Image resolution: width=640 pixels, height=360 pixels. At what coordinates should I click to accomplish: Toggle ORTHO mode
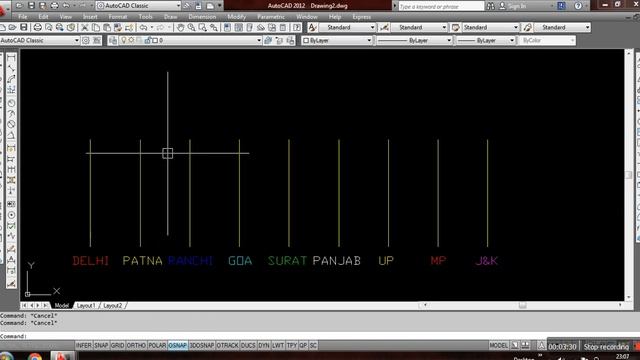(x=136, y=345)
